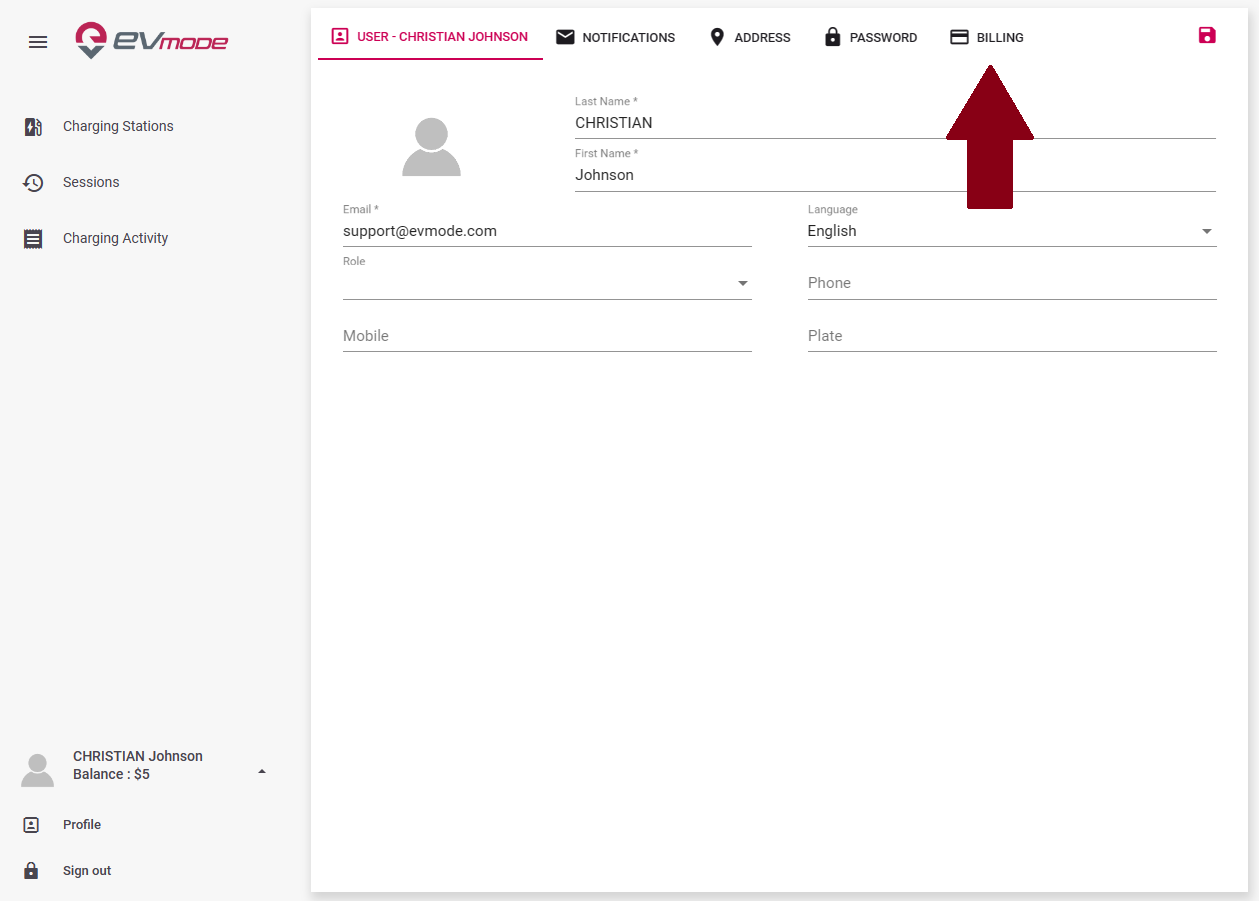Click the CHRISTIAN Johnson sidebar name
Viewport: 1259px width, 901px height.
click(x=138, y=757)
